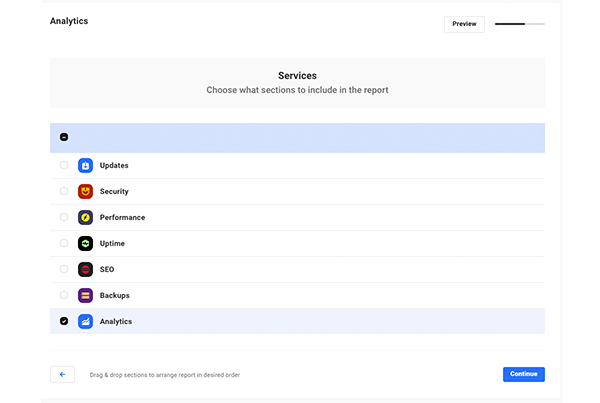Click the SEO service icon

(x=85, y=269)
